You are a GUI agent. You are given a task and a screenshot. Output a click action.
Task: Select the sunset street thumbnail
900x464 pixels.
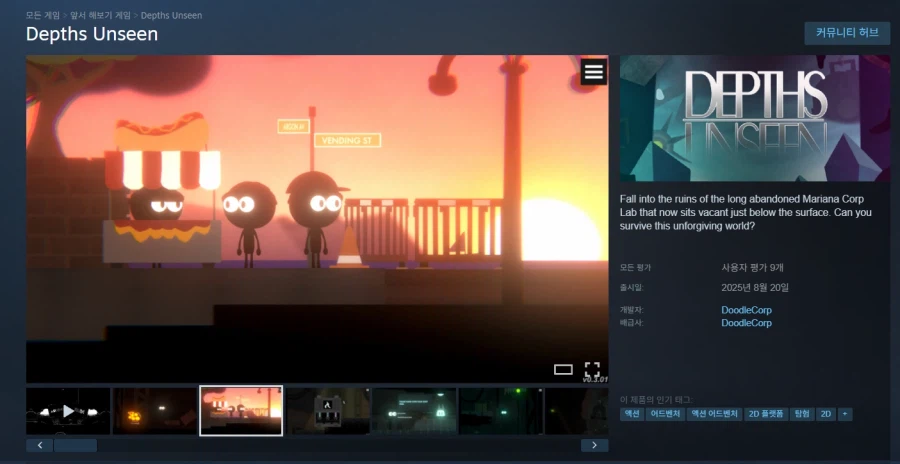[241, 411]
